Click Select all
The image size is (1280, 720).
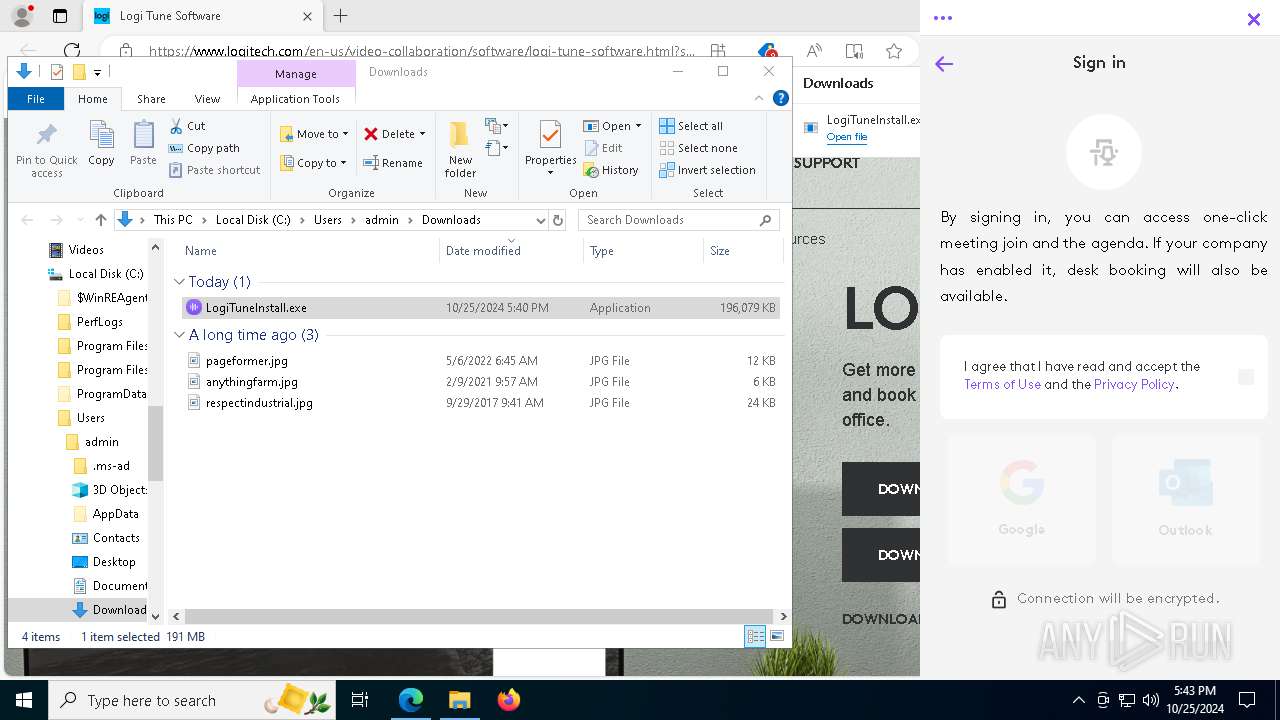691,126
